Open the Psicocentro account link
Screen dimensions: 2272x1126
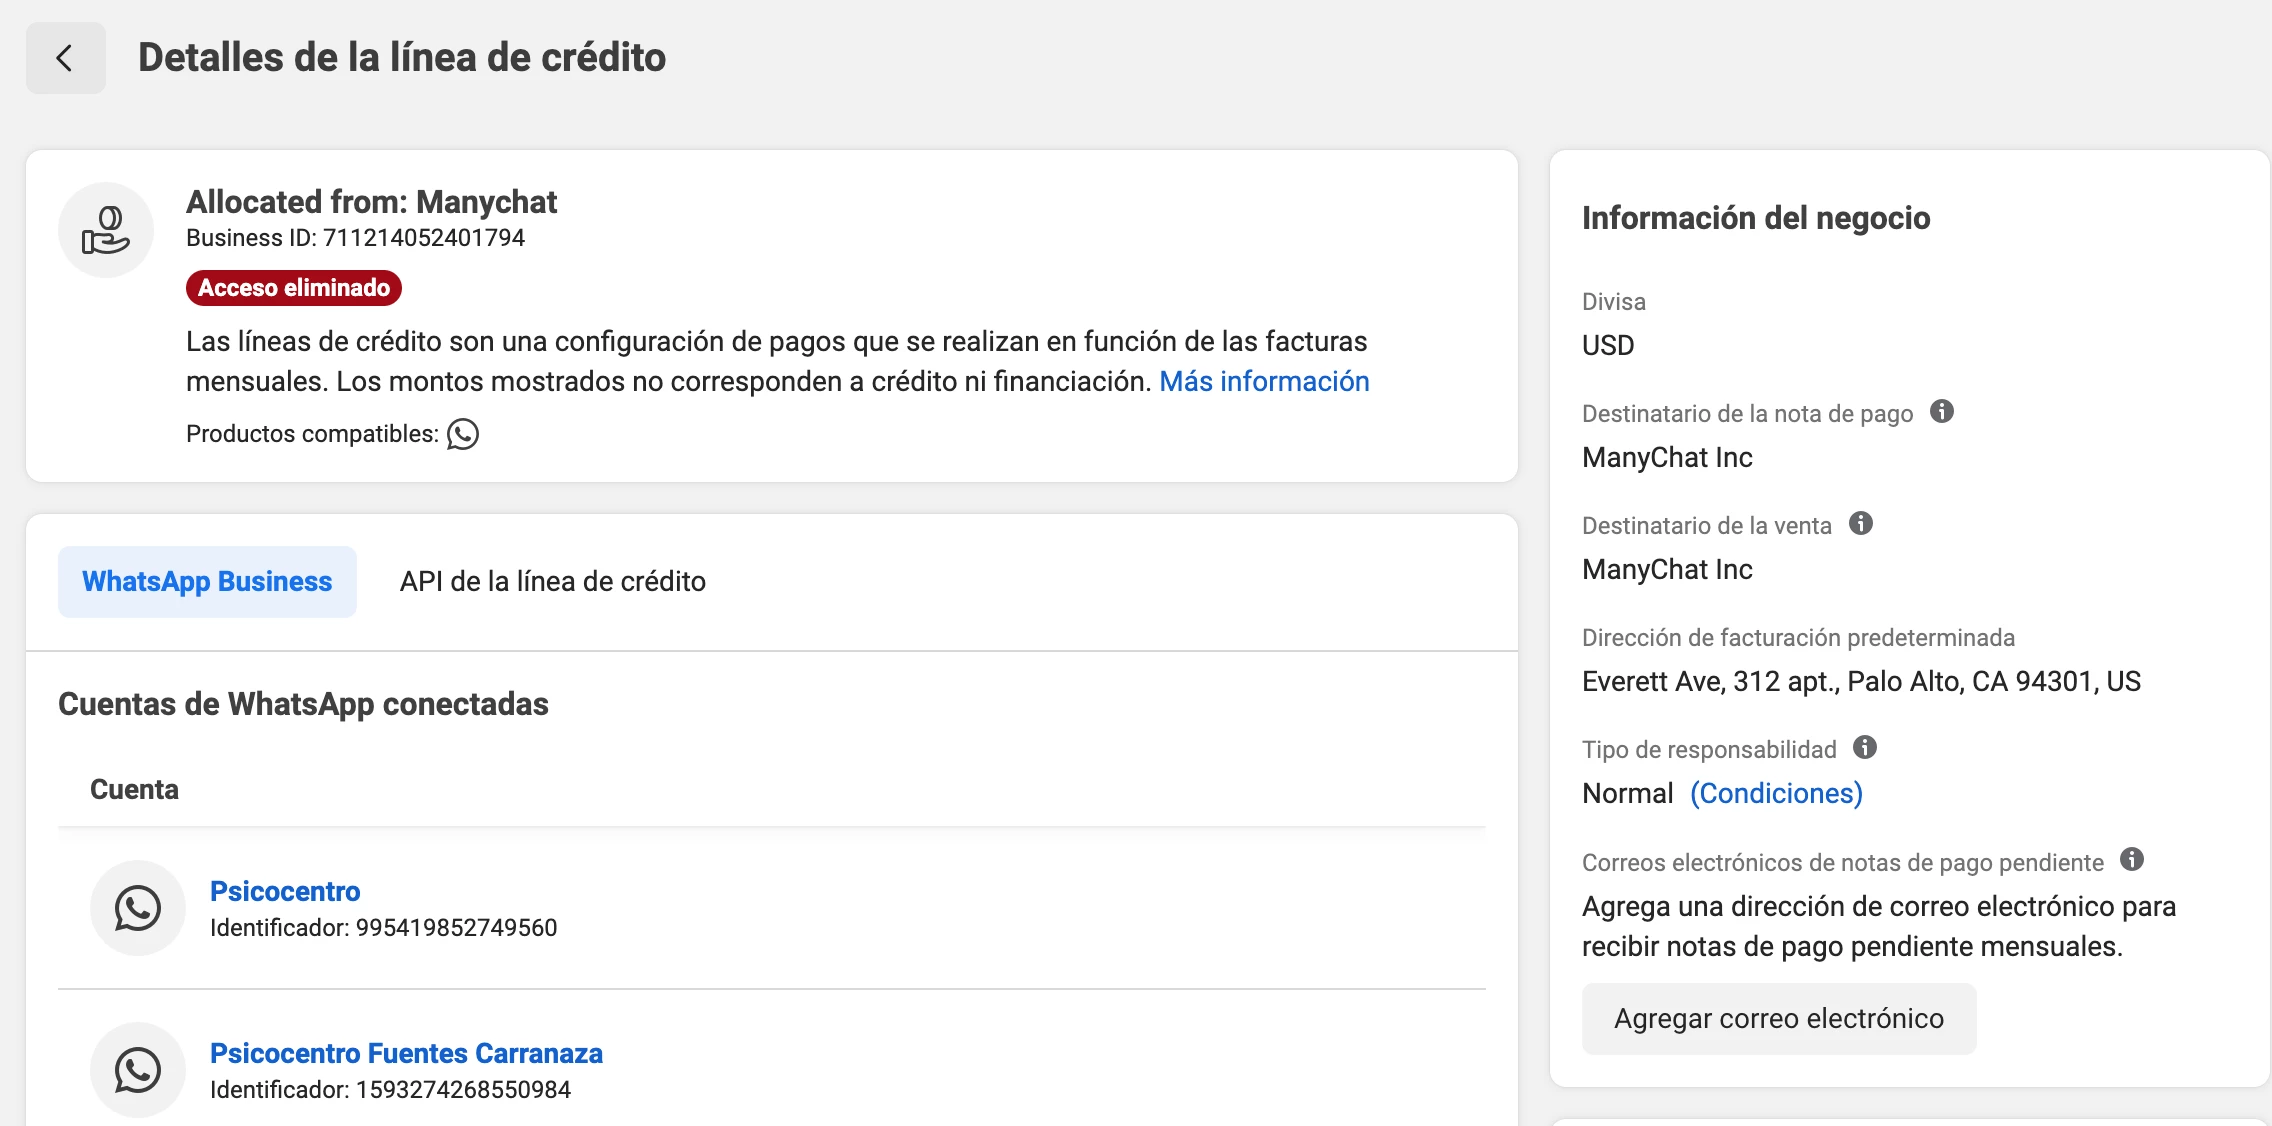coord(285,891)
